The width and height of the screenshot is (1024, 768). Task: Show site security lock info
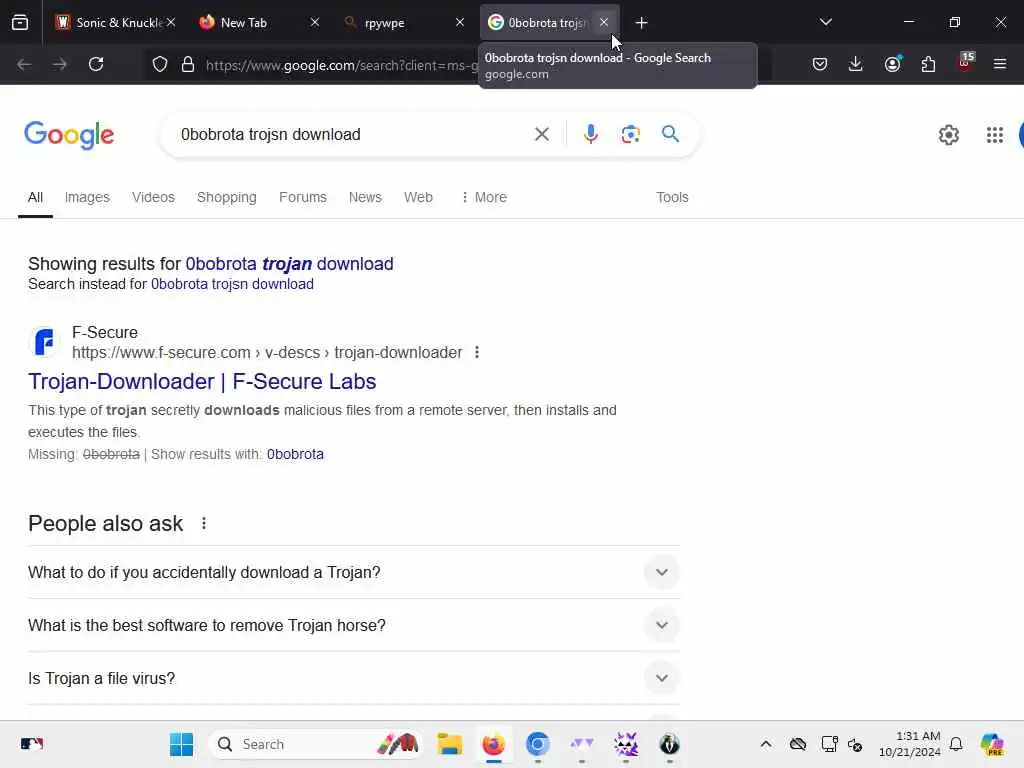tap(188, 64)
